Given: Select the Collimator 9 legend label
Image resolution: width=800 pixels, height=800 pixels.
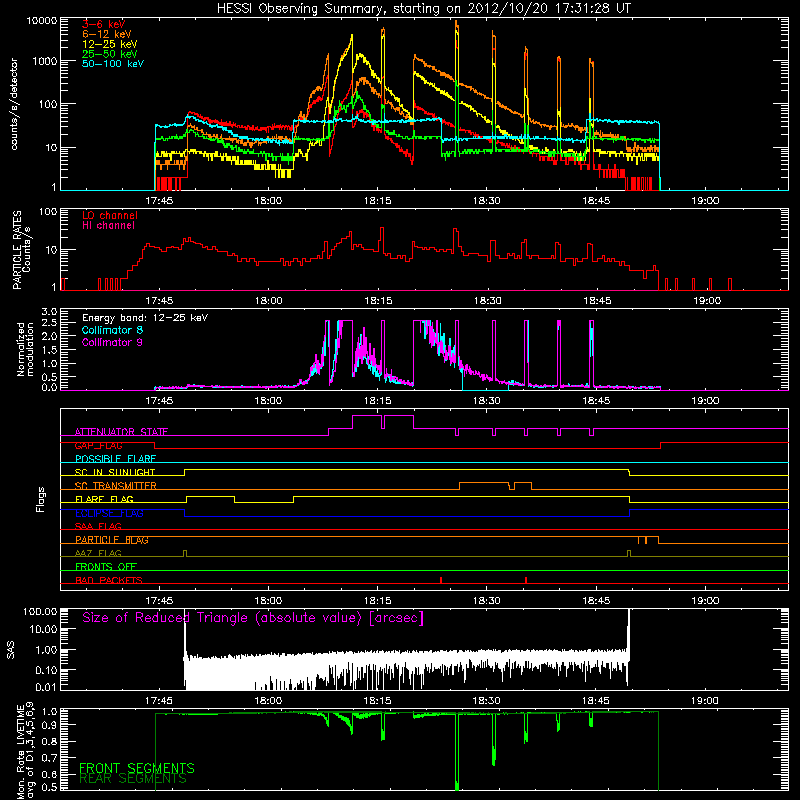Looking at the screenshot, I should click(x=112, y=342).
